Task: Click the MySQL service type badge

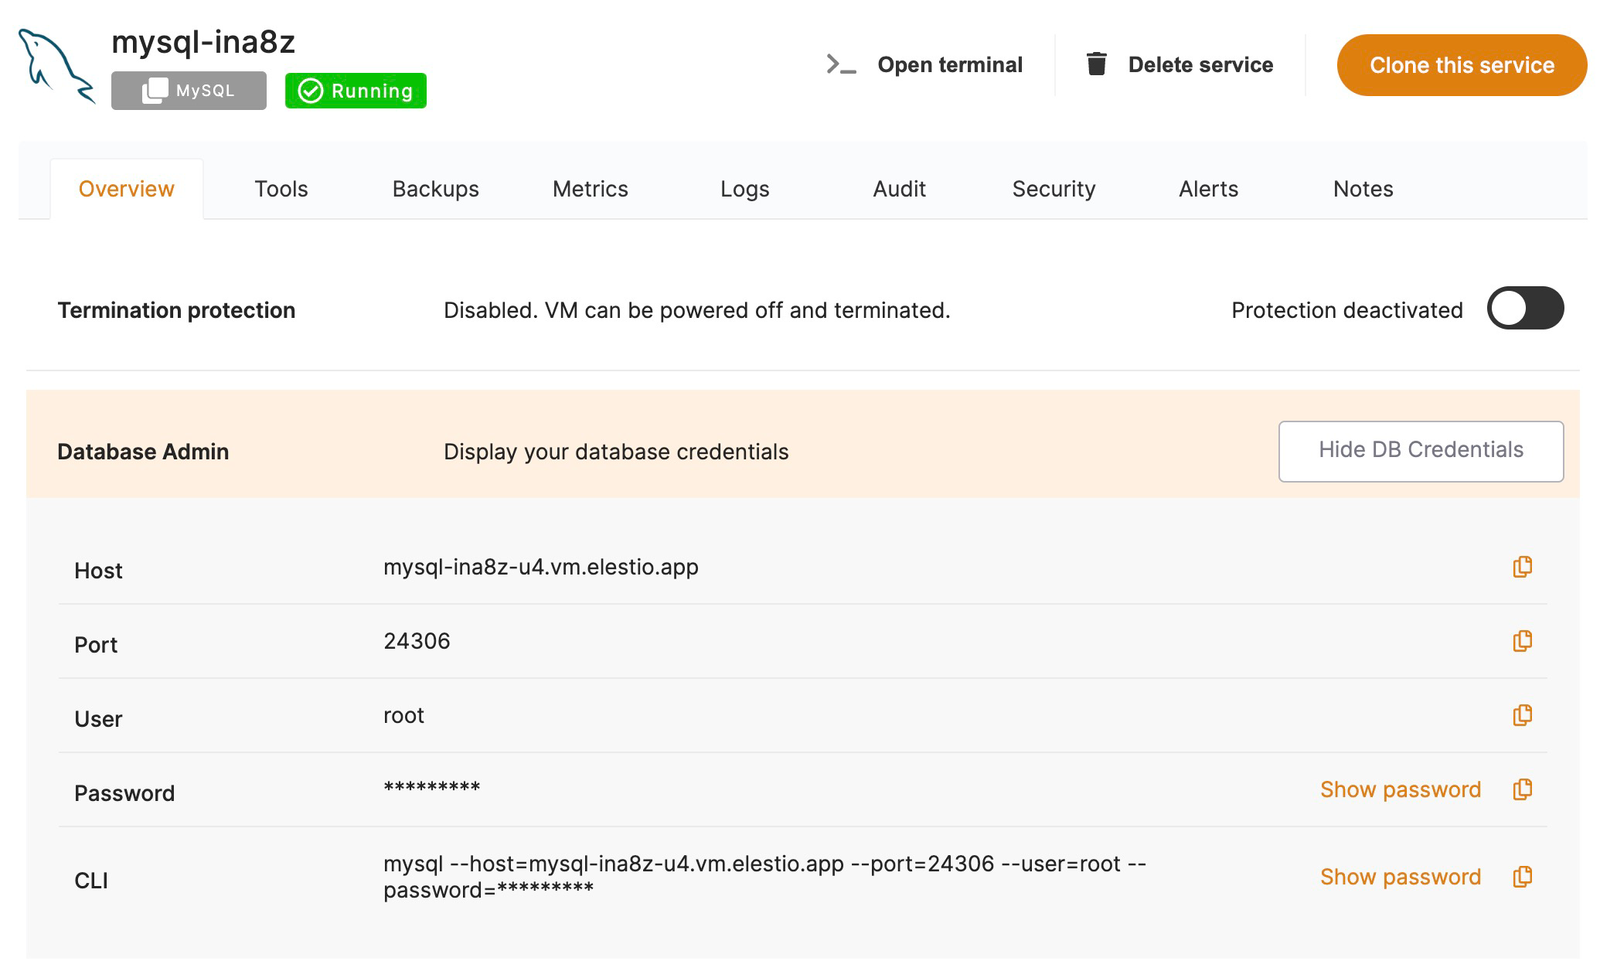Action: tap(188, 91)
